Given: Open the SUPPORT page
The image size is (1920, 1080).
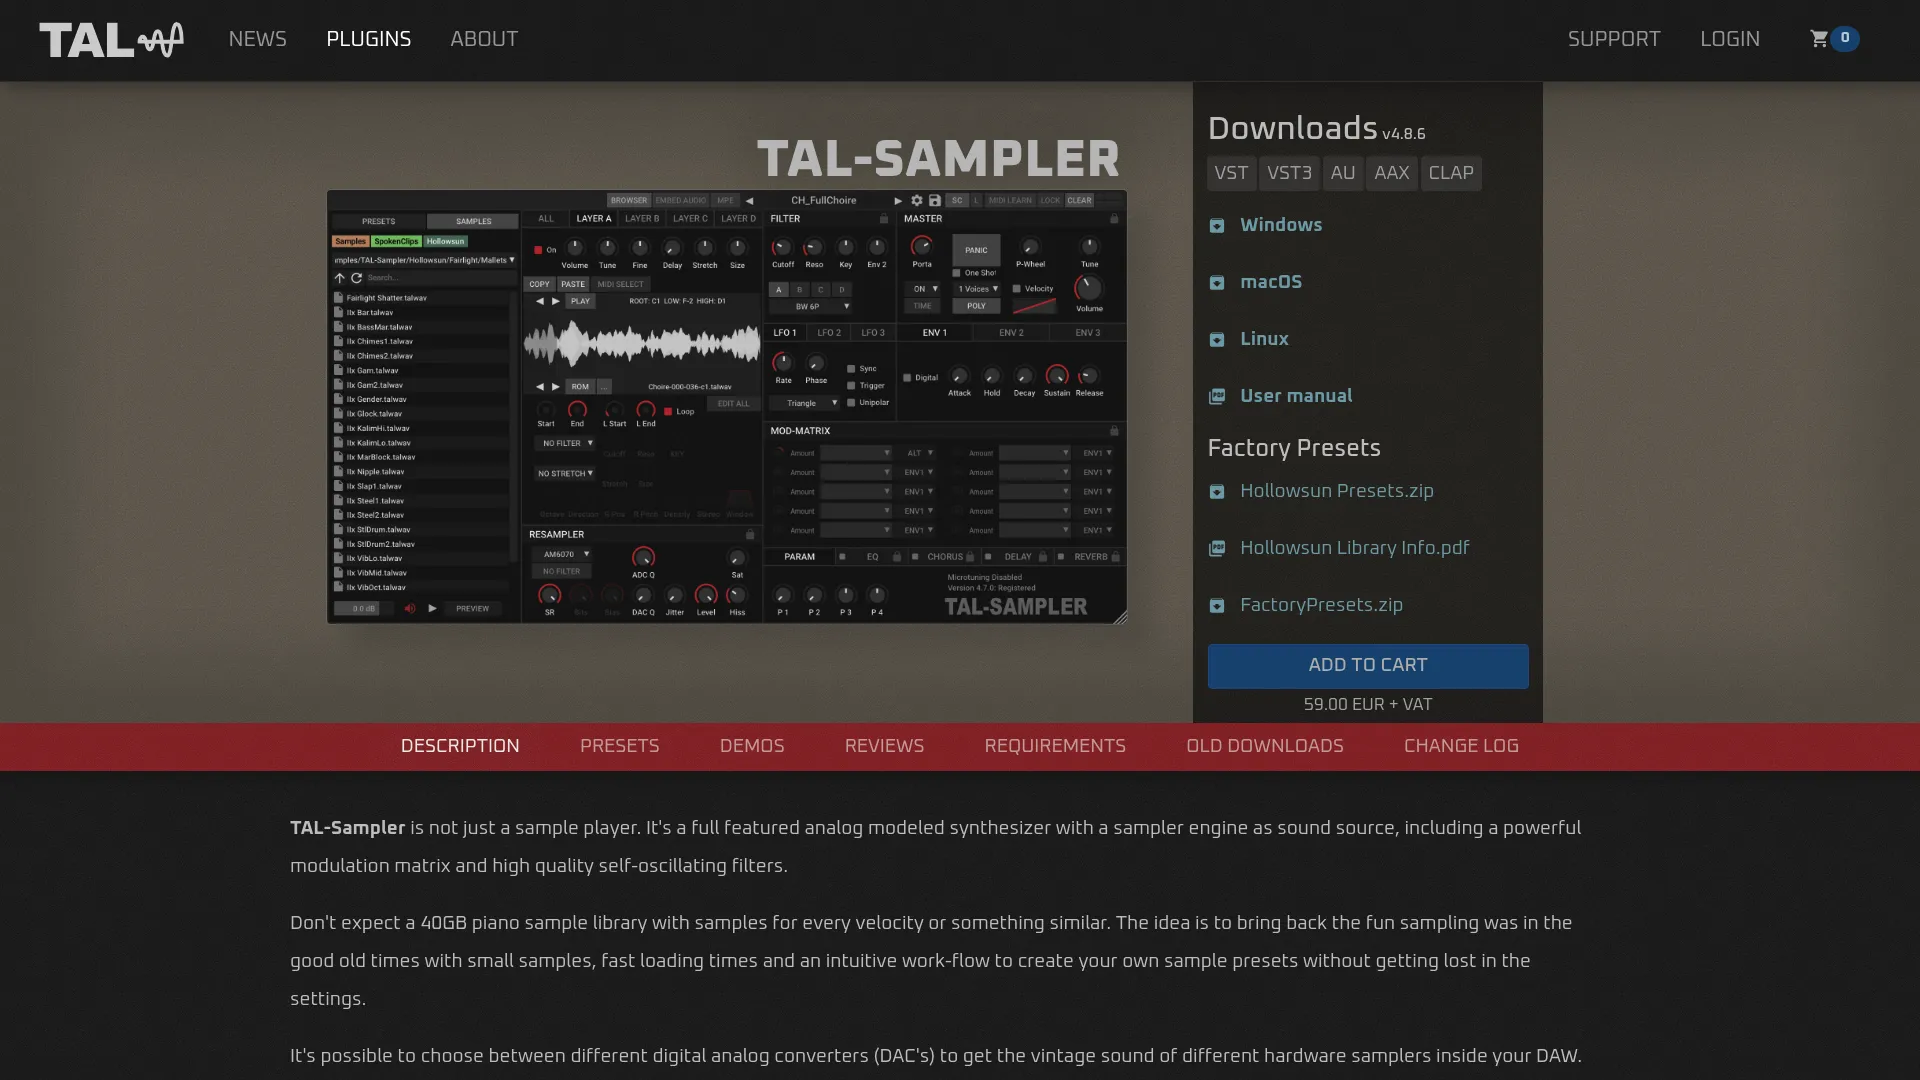Looking at the screenshot, I should point(1614,39).
